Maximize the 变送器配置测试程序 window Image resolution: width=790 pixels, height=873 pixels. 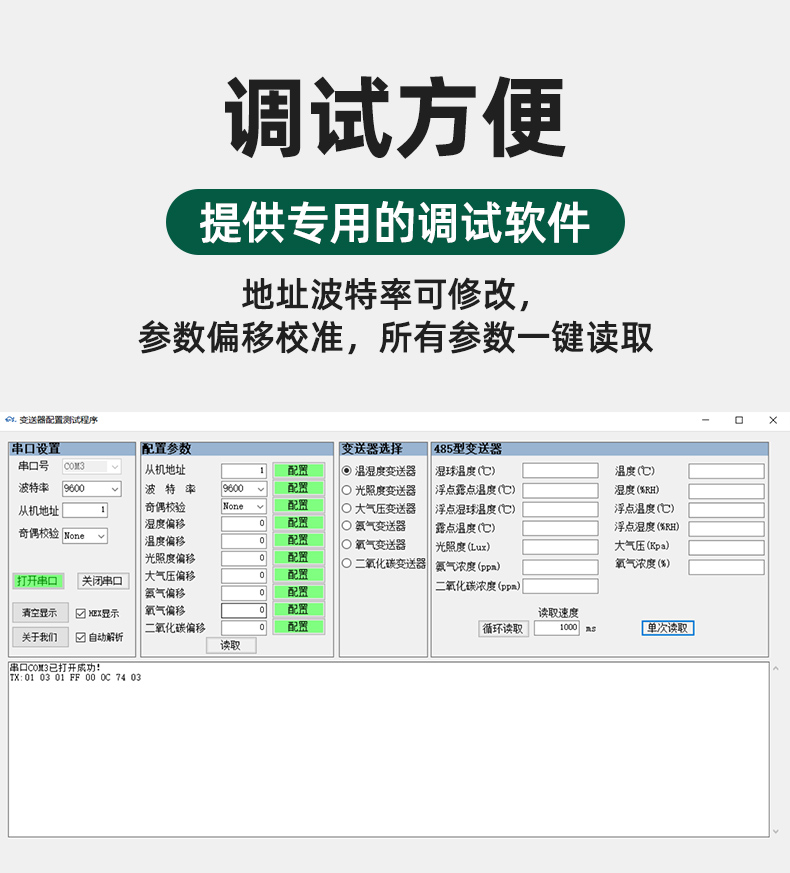[x=739, y=420]
